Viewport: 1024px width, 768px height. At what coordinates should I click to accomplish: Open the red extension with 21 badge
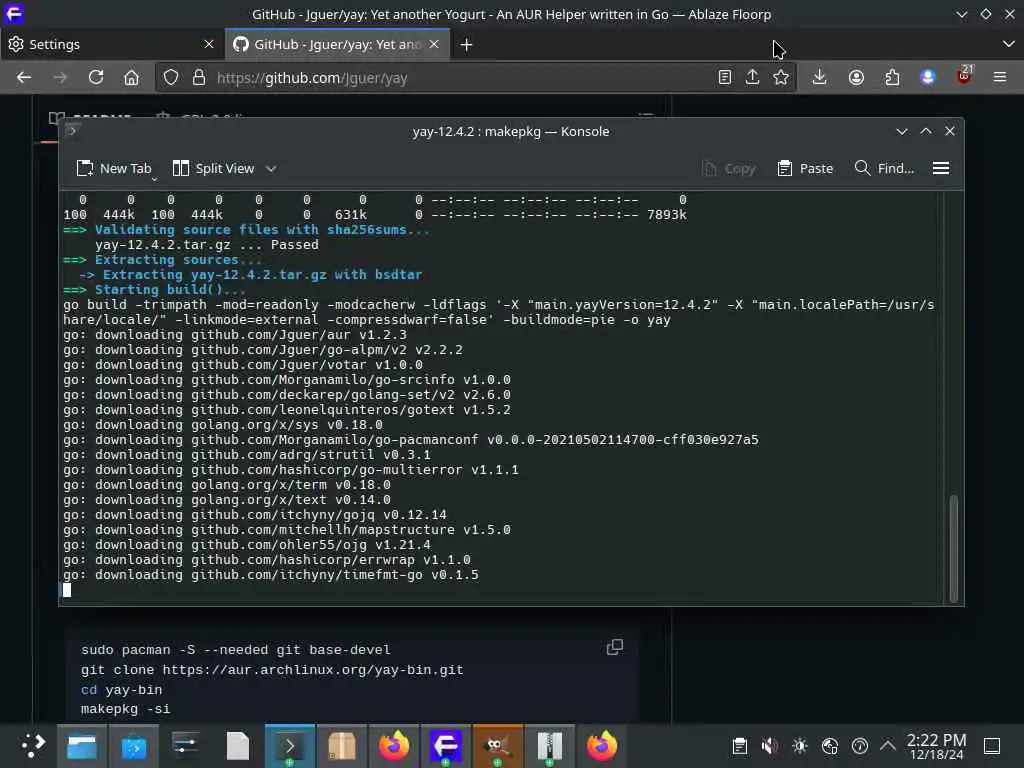(964, 76)
